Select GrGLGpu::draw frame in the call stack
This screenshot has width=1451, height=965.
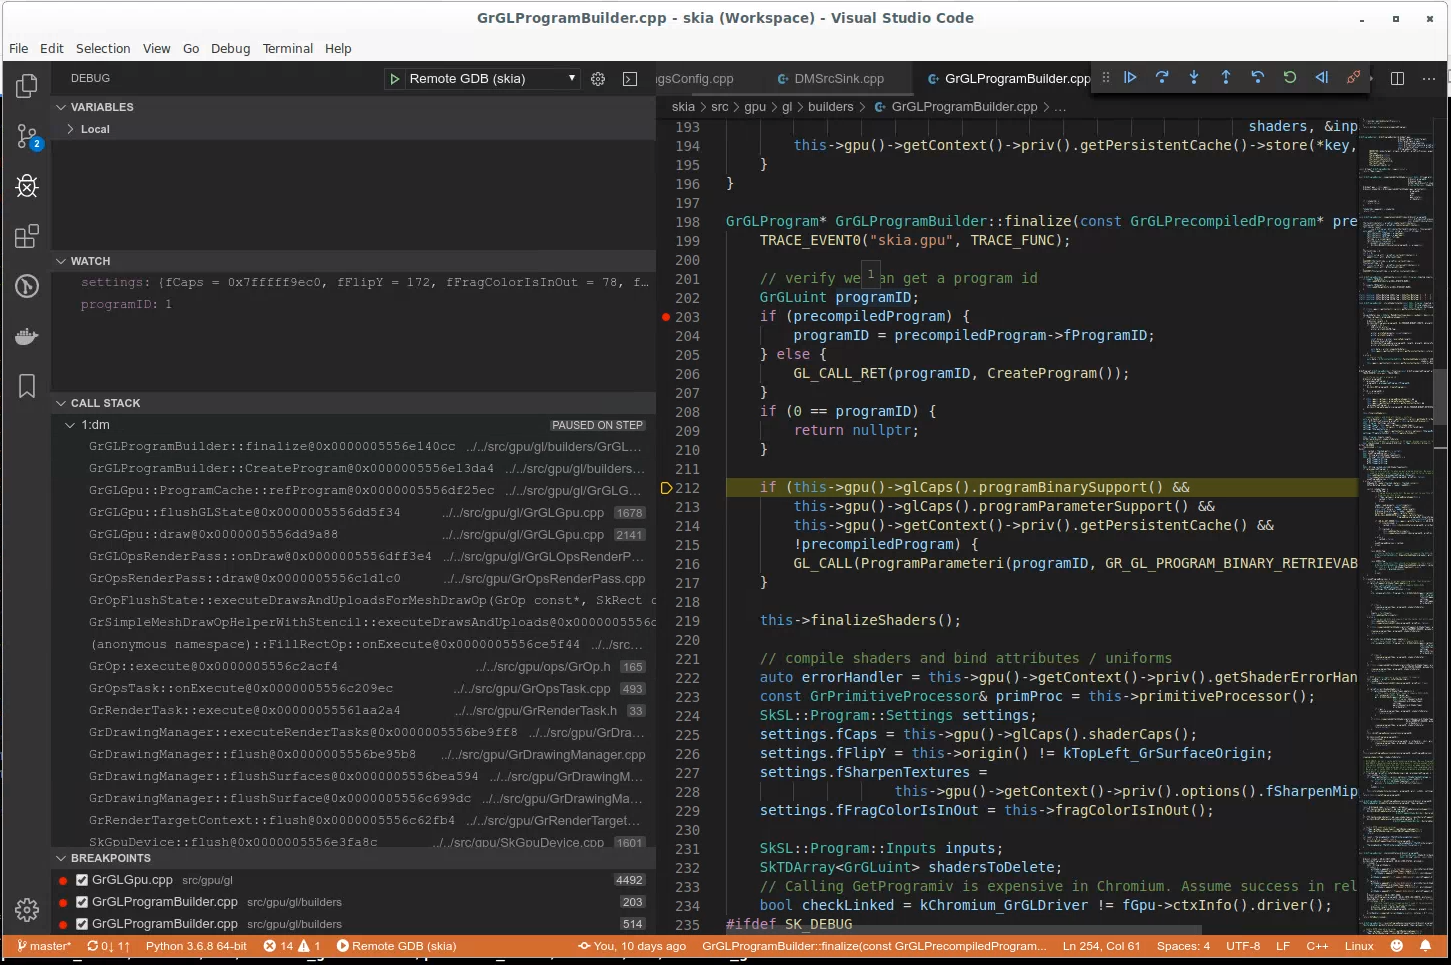(x=213, y=535)
